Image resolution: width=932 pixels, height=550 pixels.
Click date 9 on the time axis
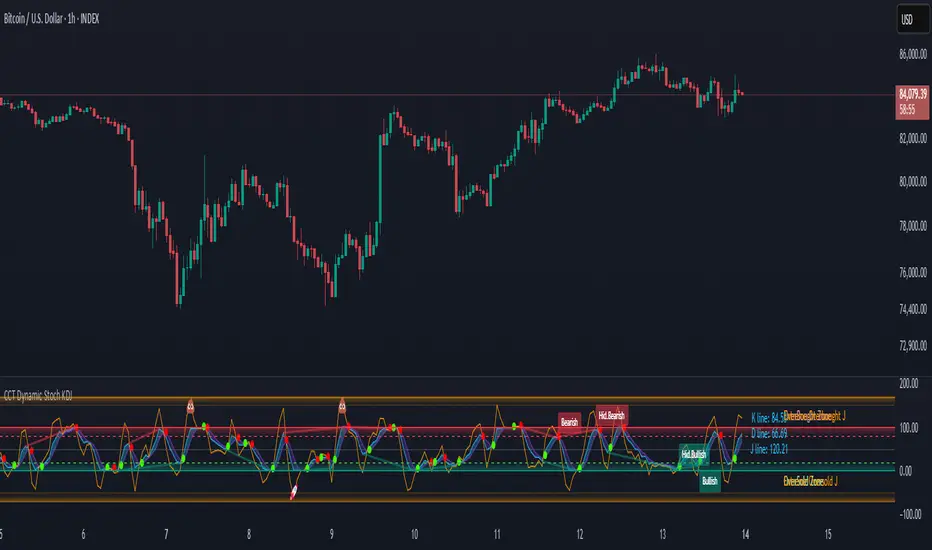pos(332,534)
